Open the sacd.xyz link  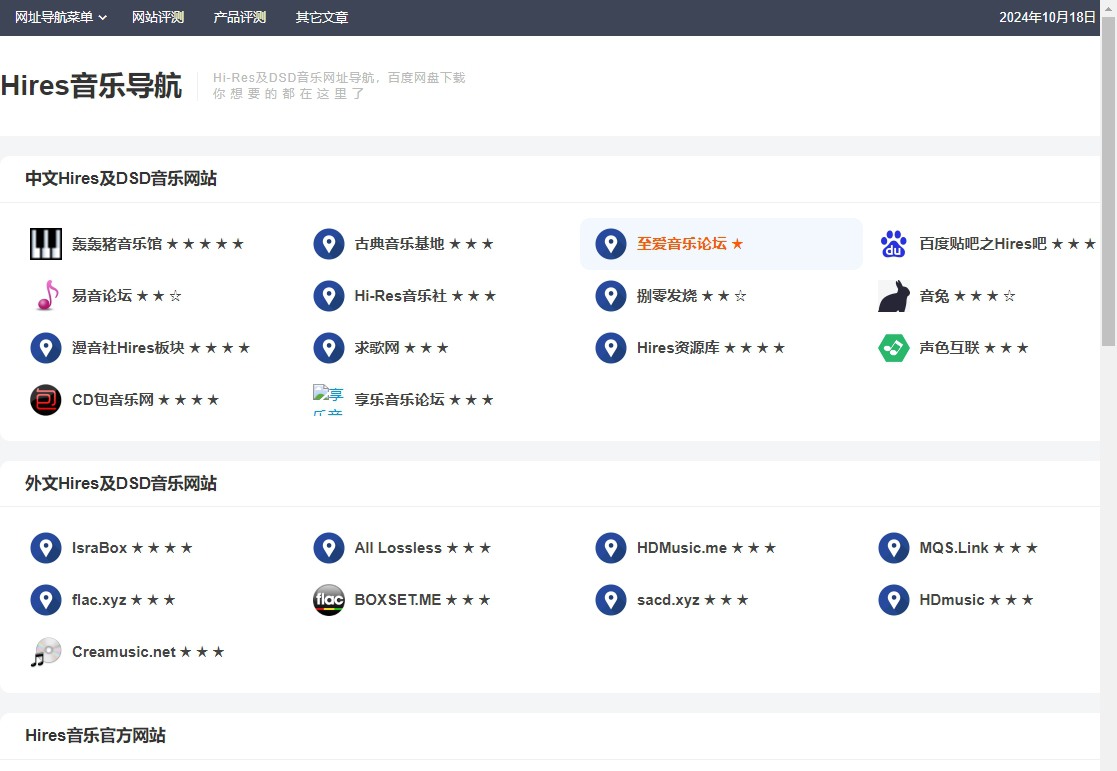click(692, 600)
